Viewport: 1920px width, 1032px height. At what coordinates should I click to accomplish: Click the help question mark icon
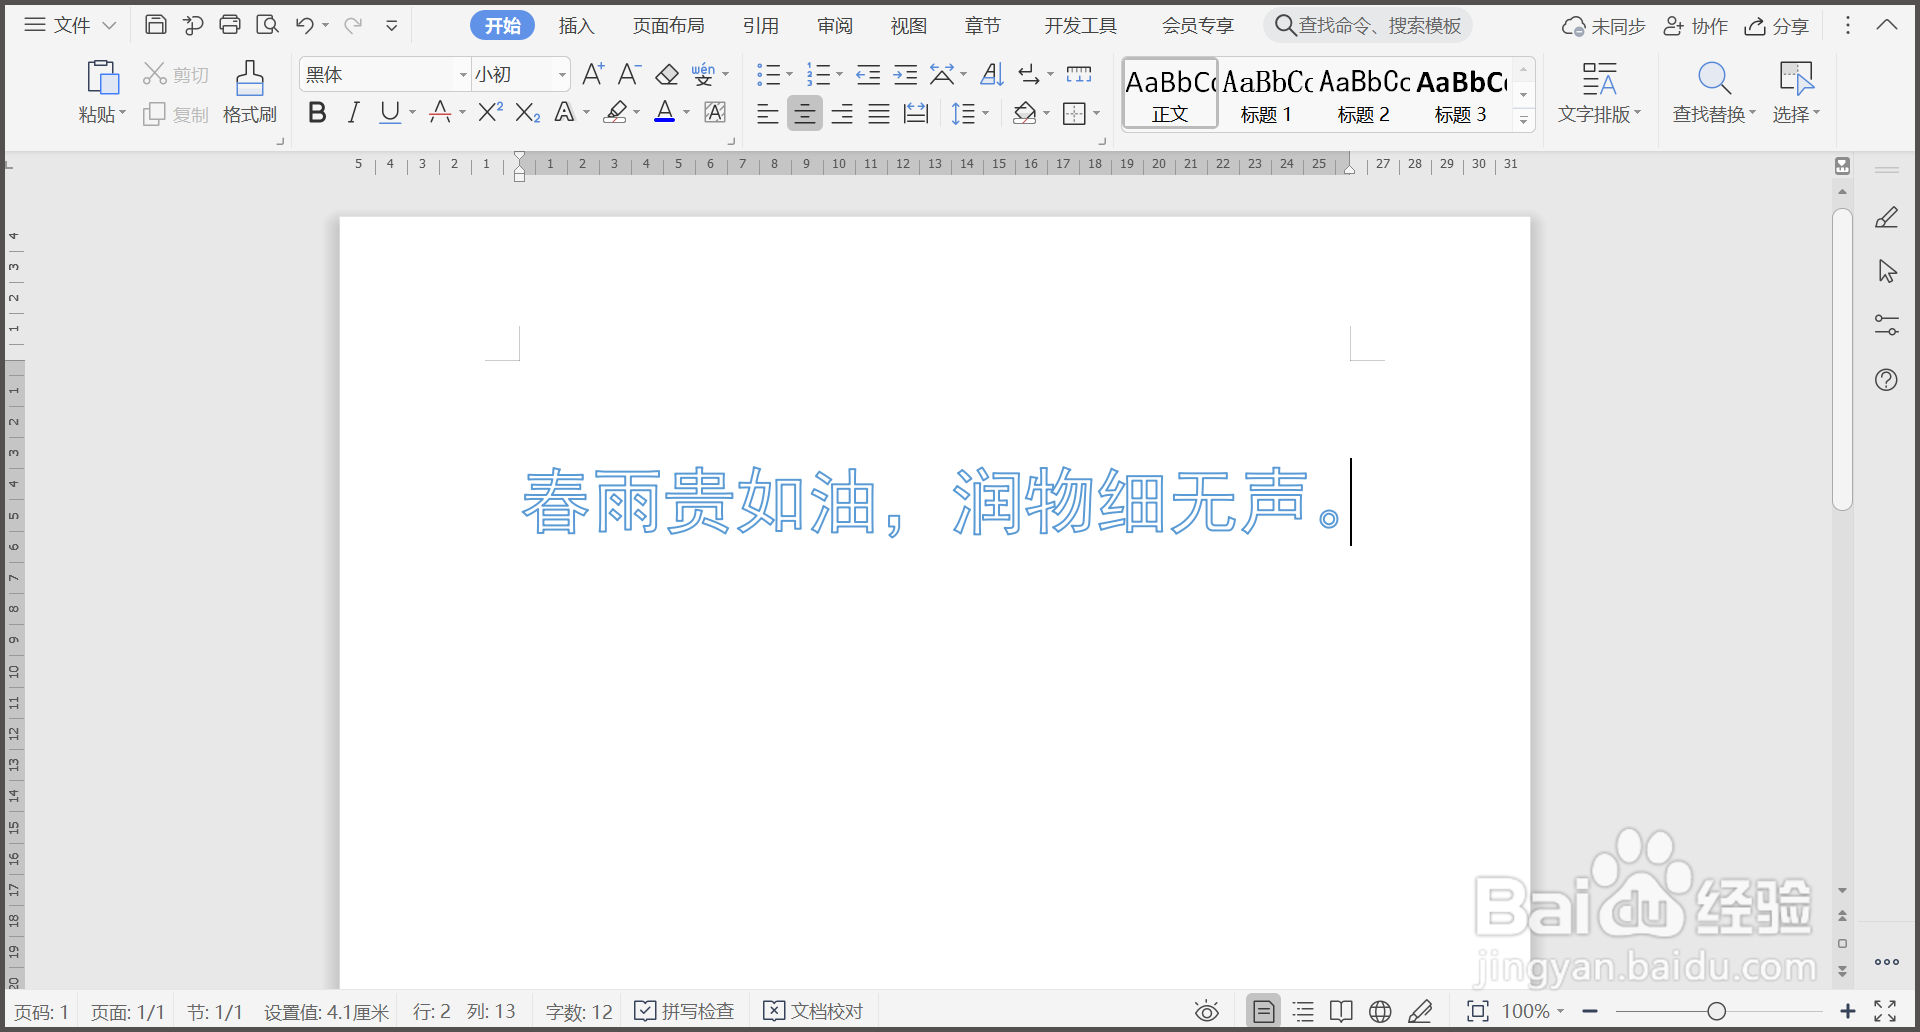tap(1887, 380)
